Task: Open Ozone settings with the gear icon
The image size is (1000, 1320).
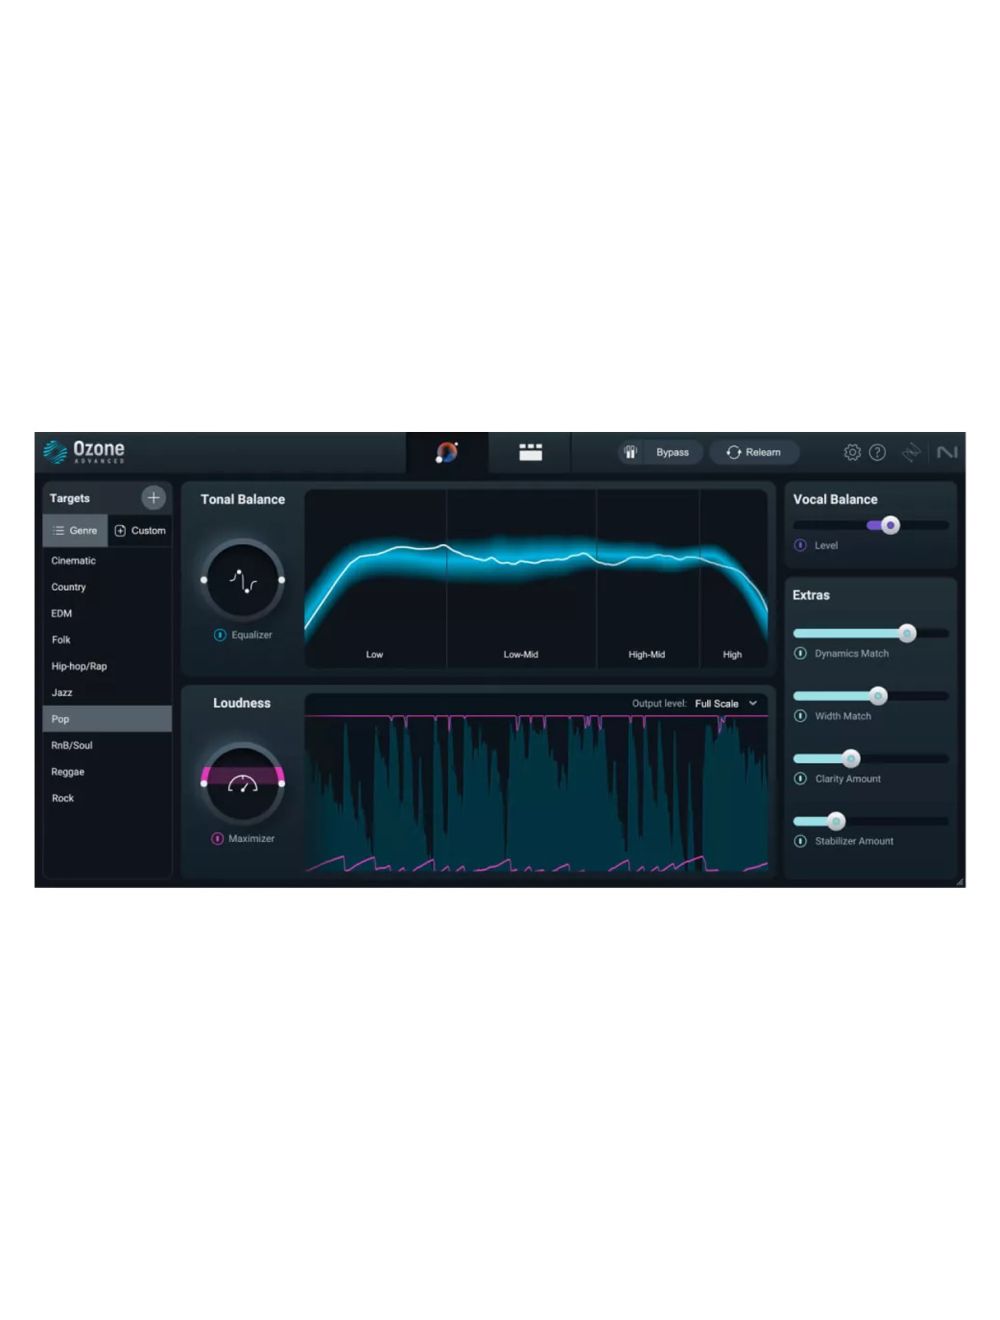Action: coord(852,452)
